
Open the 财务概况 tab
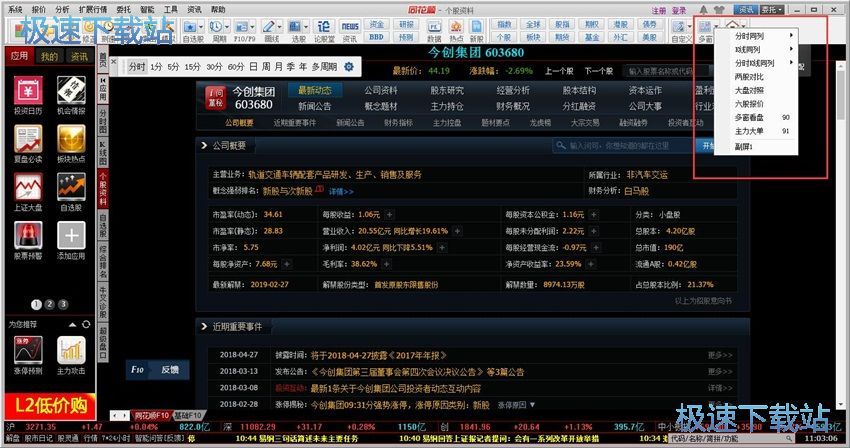[x=513, y=106]
